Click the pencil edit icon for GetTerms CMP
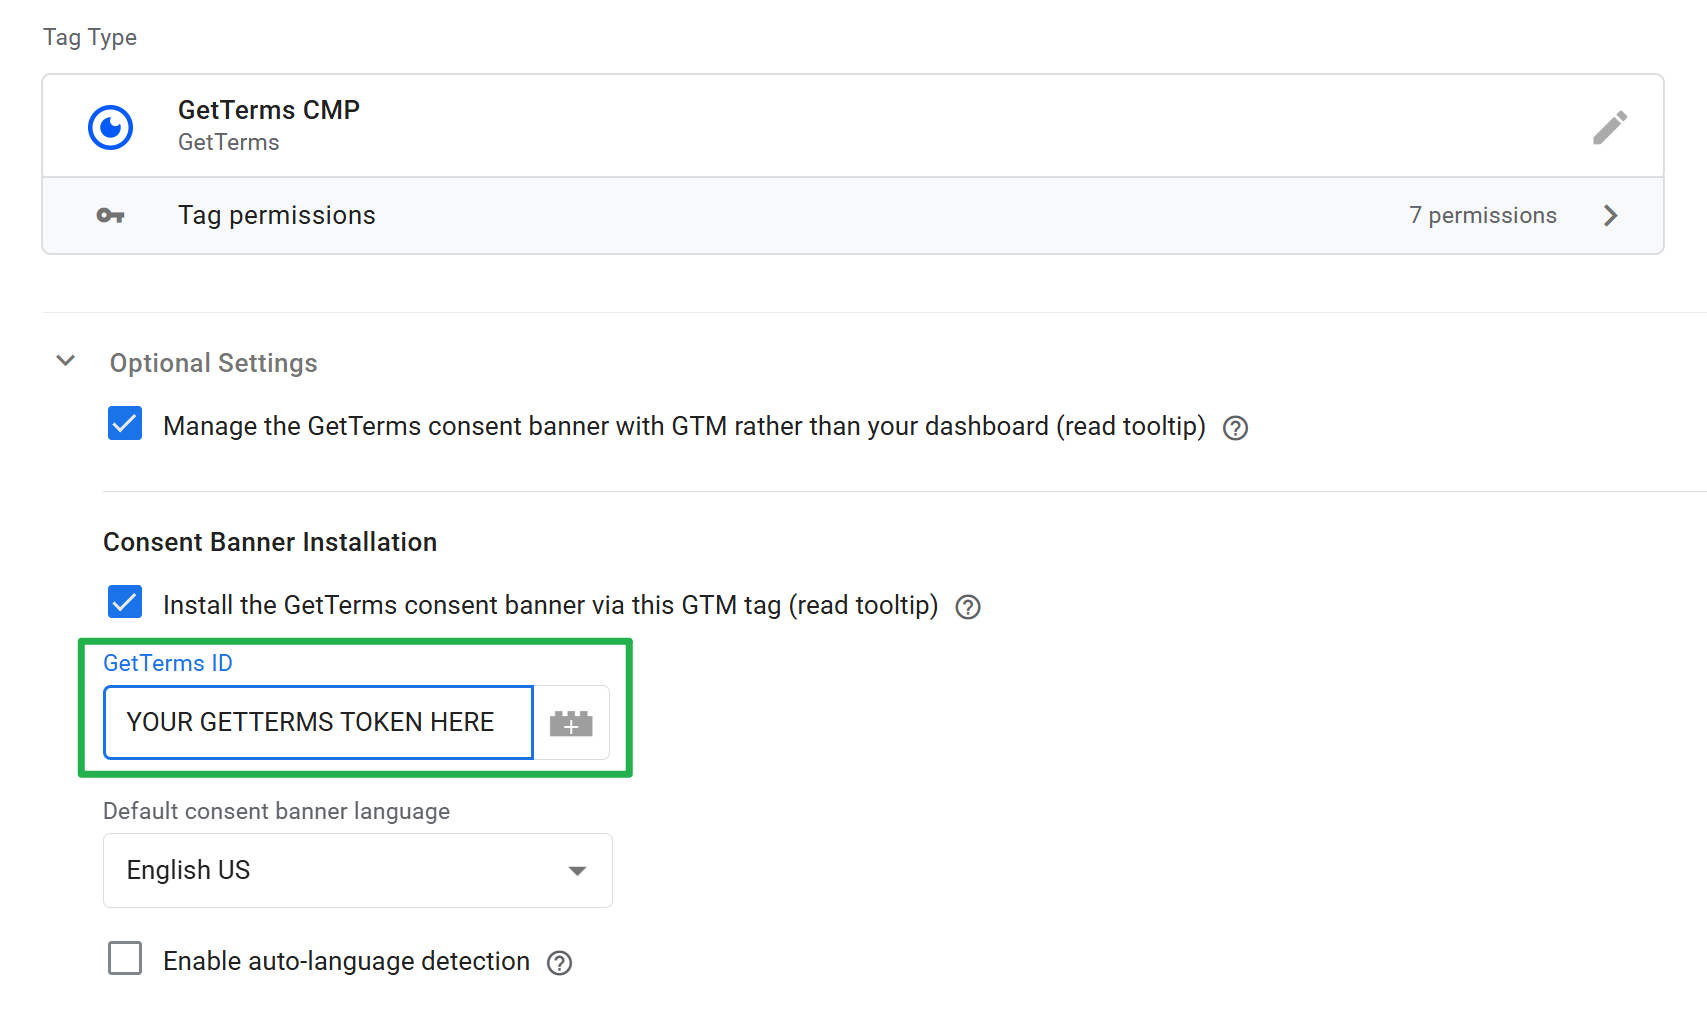Image resolution: width=1707 pixels, height=1024 pixels. (1610, 127)
